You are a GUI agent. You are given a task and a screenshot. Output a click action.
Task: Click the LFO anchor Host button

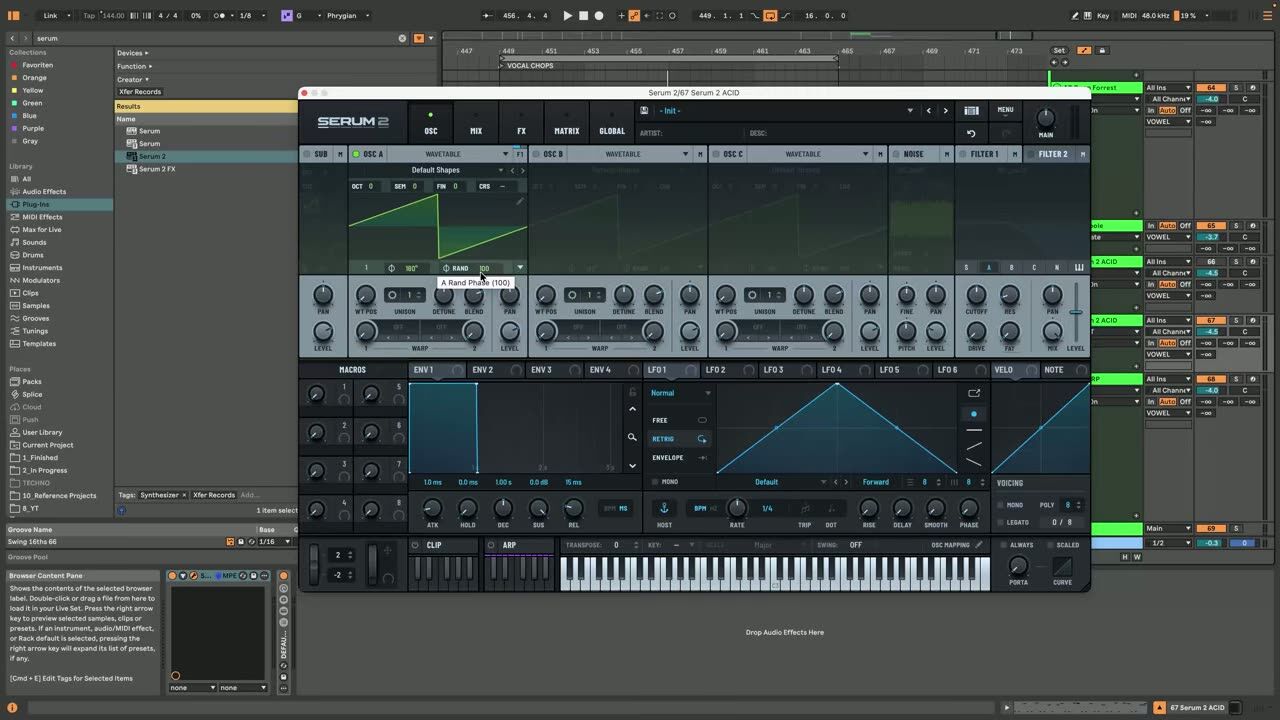point(663,509)
